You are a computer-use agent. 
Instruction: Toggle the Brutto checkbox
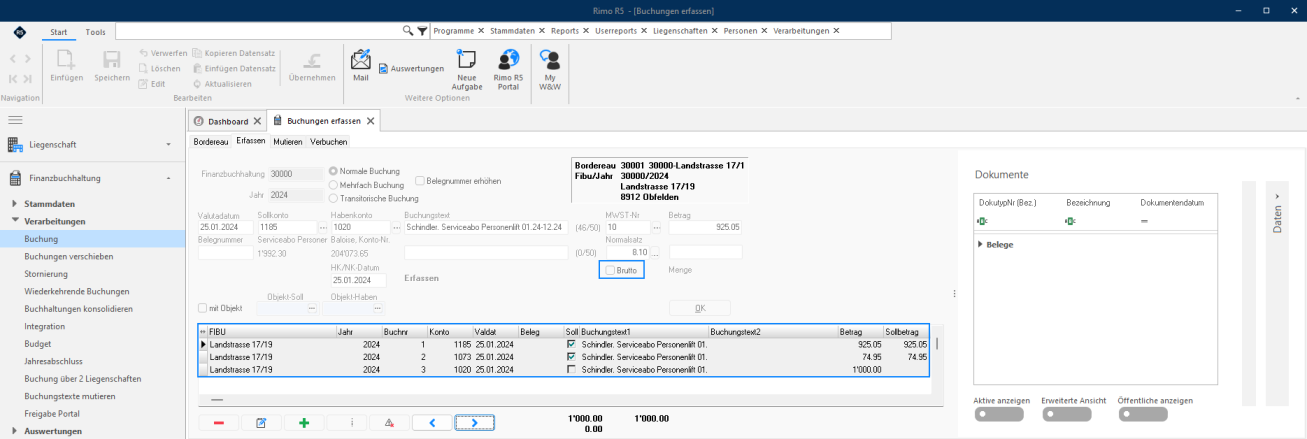[x=611, y=270]
